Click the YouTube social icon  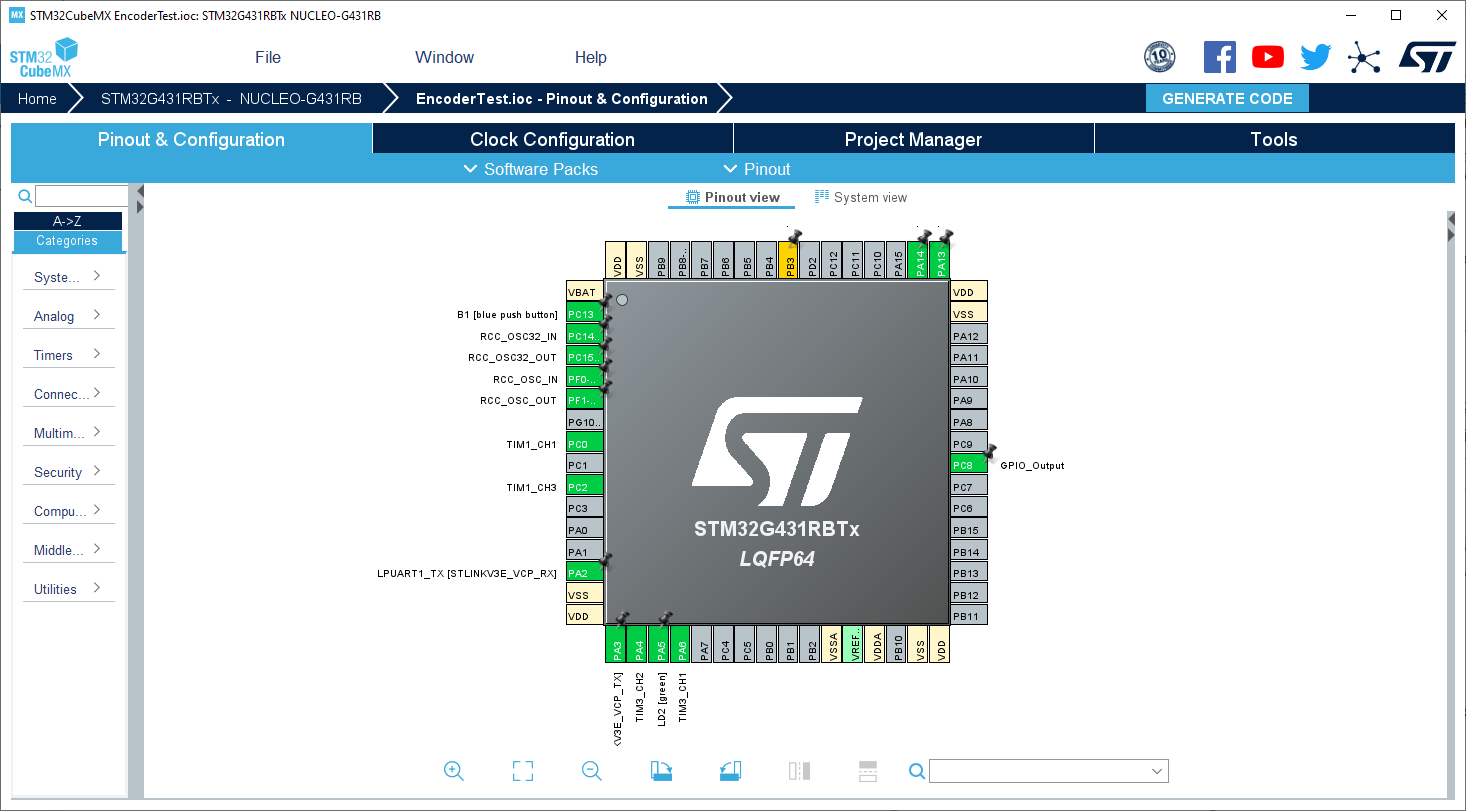[x=1267, y=57]
